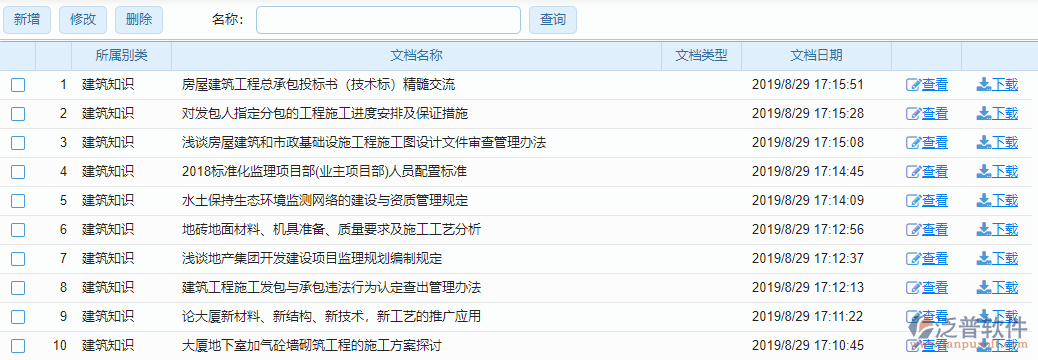
Task: Click date cell 2019/8/29 17:10:45
Action: click(x=808, y=345)
